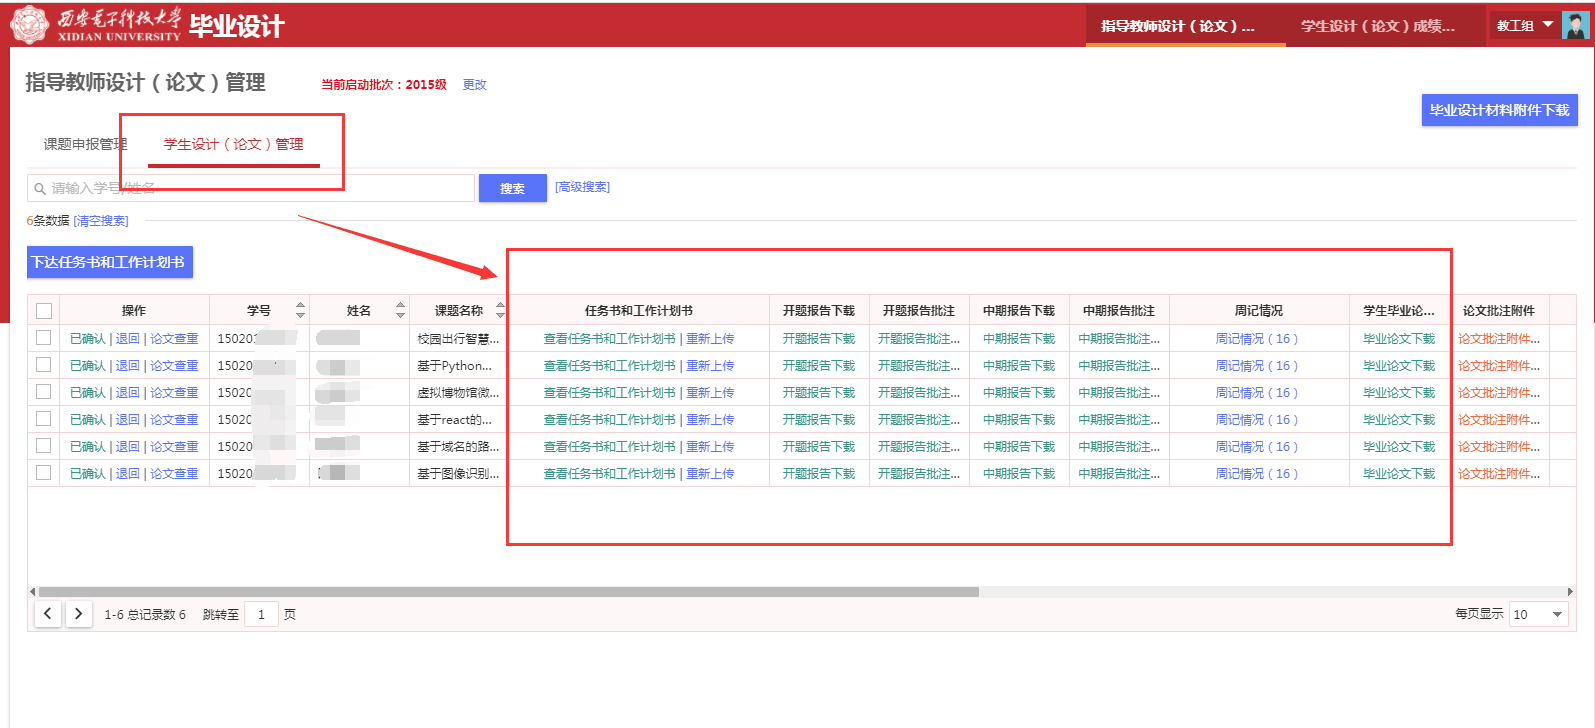Screen dimensions: 1595x728
Task: Go to the next page arrow
Action: [x=79, y=614]
